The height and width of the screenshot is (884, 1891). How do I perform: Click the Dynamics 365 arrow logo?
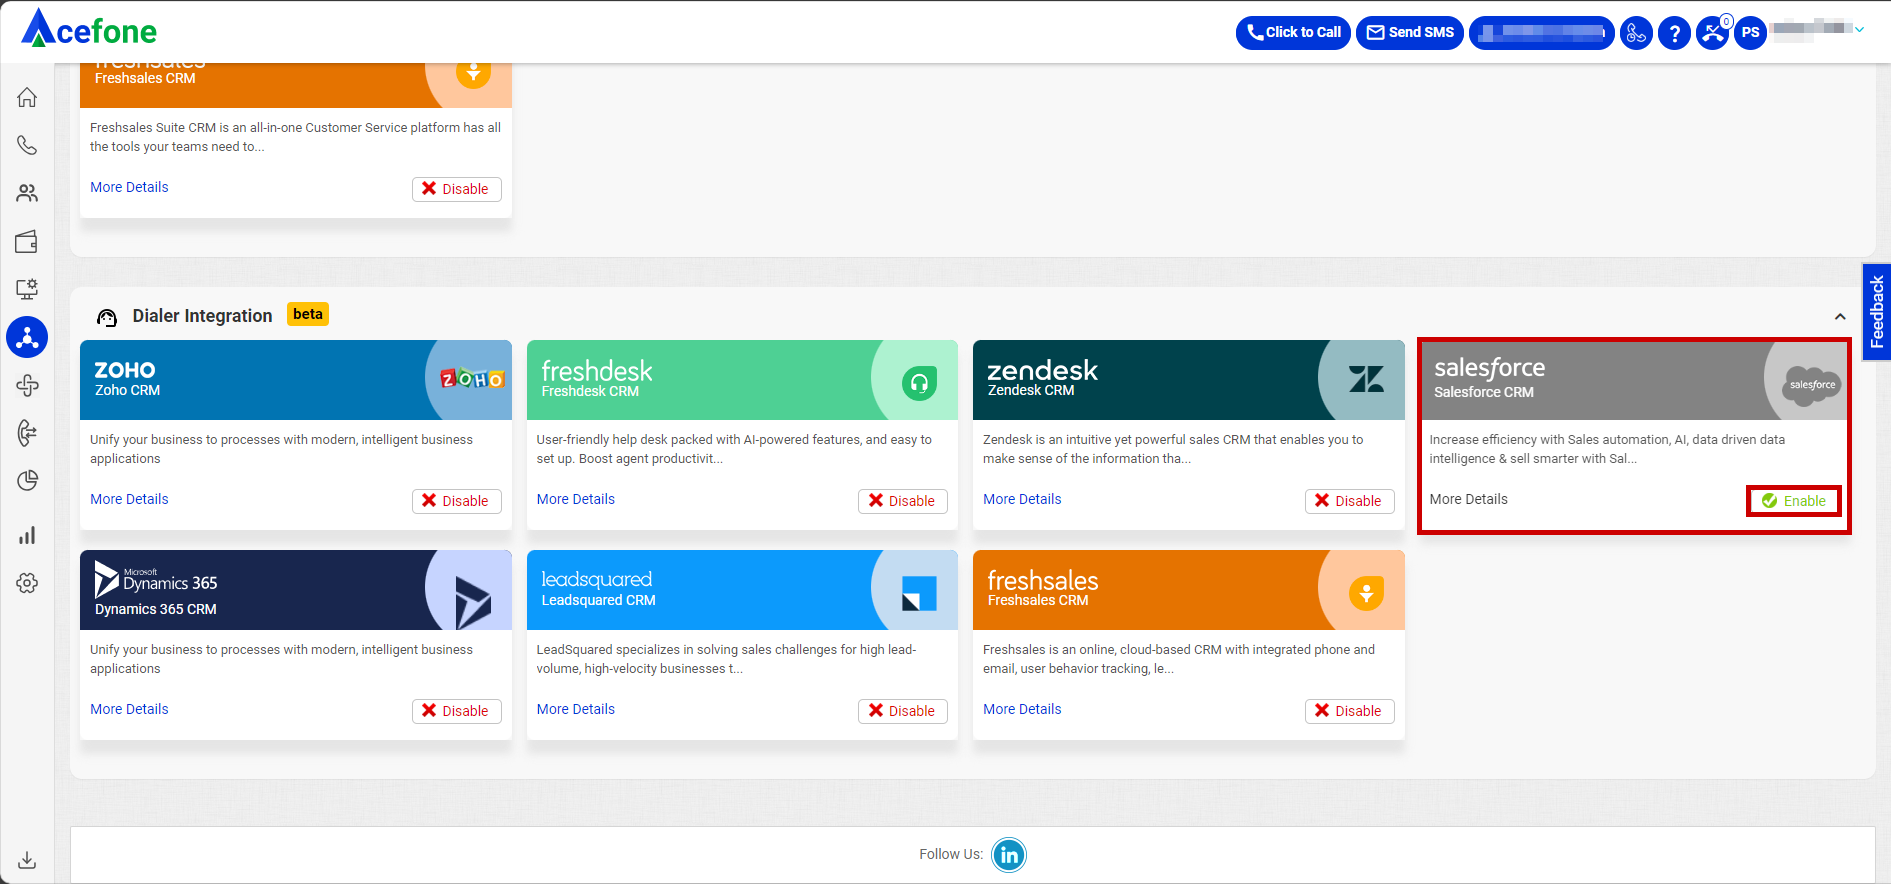(472, 602)
